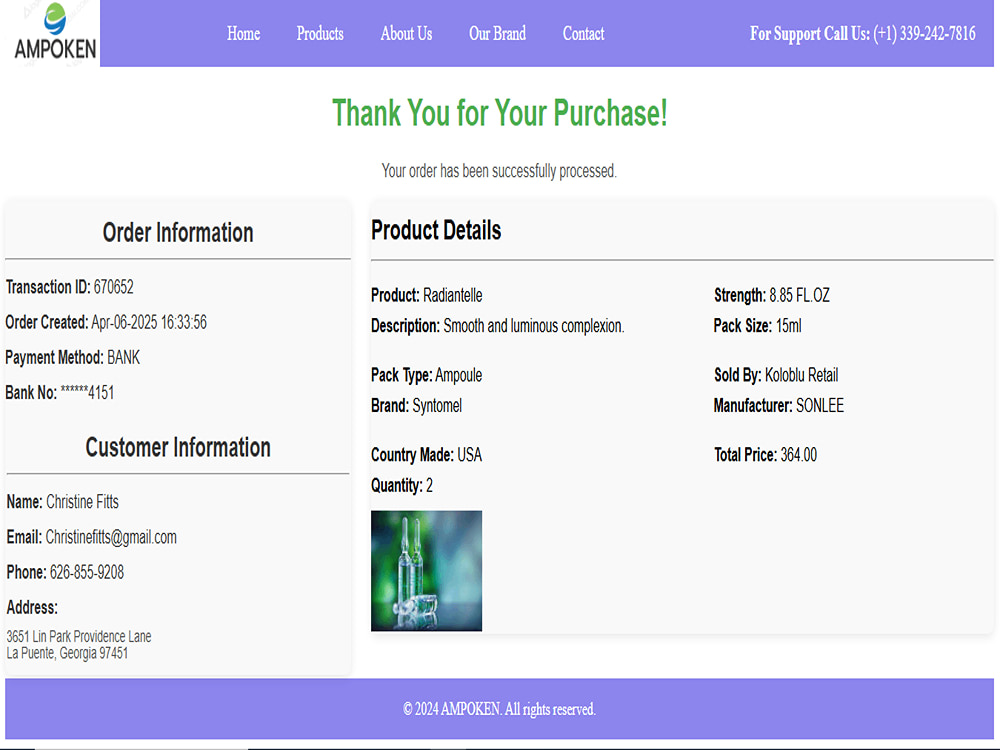The image size is (1000, 750).
Task: Select the customer name Christine Fitts
Action: 82,502
